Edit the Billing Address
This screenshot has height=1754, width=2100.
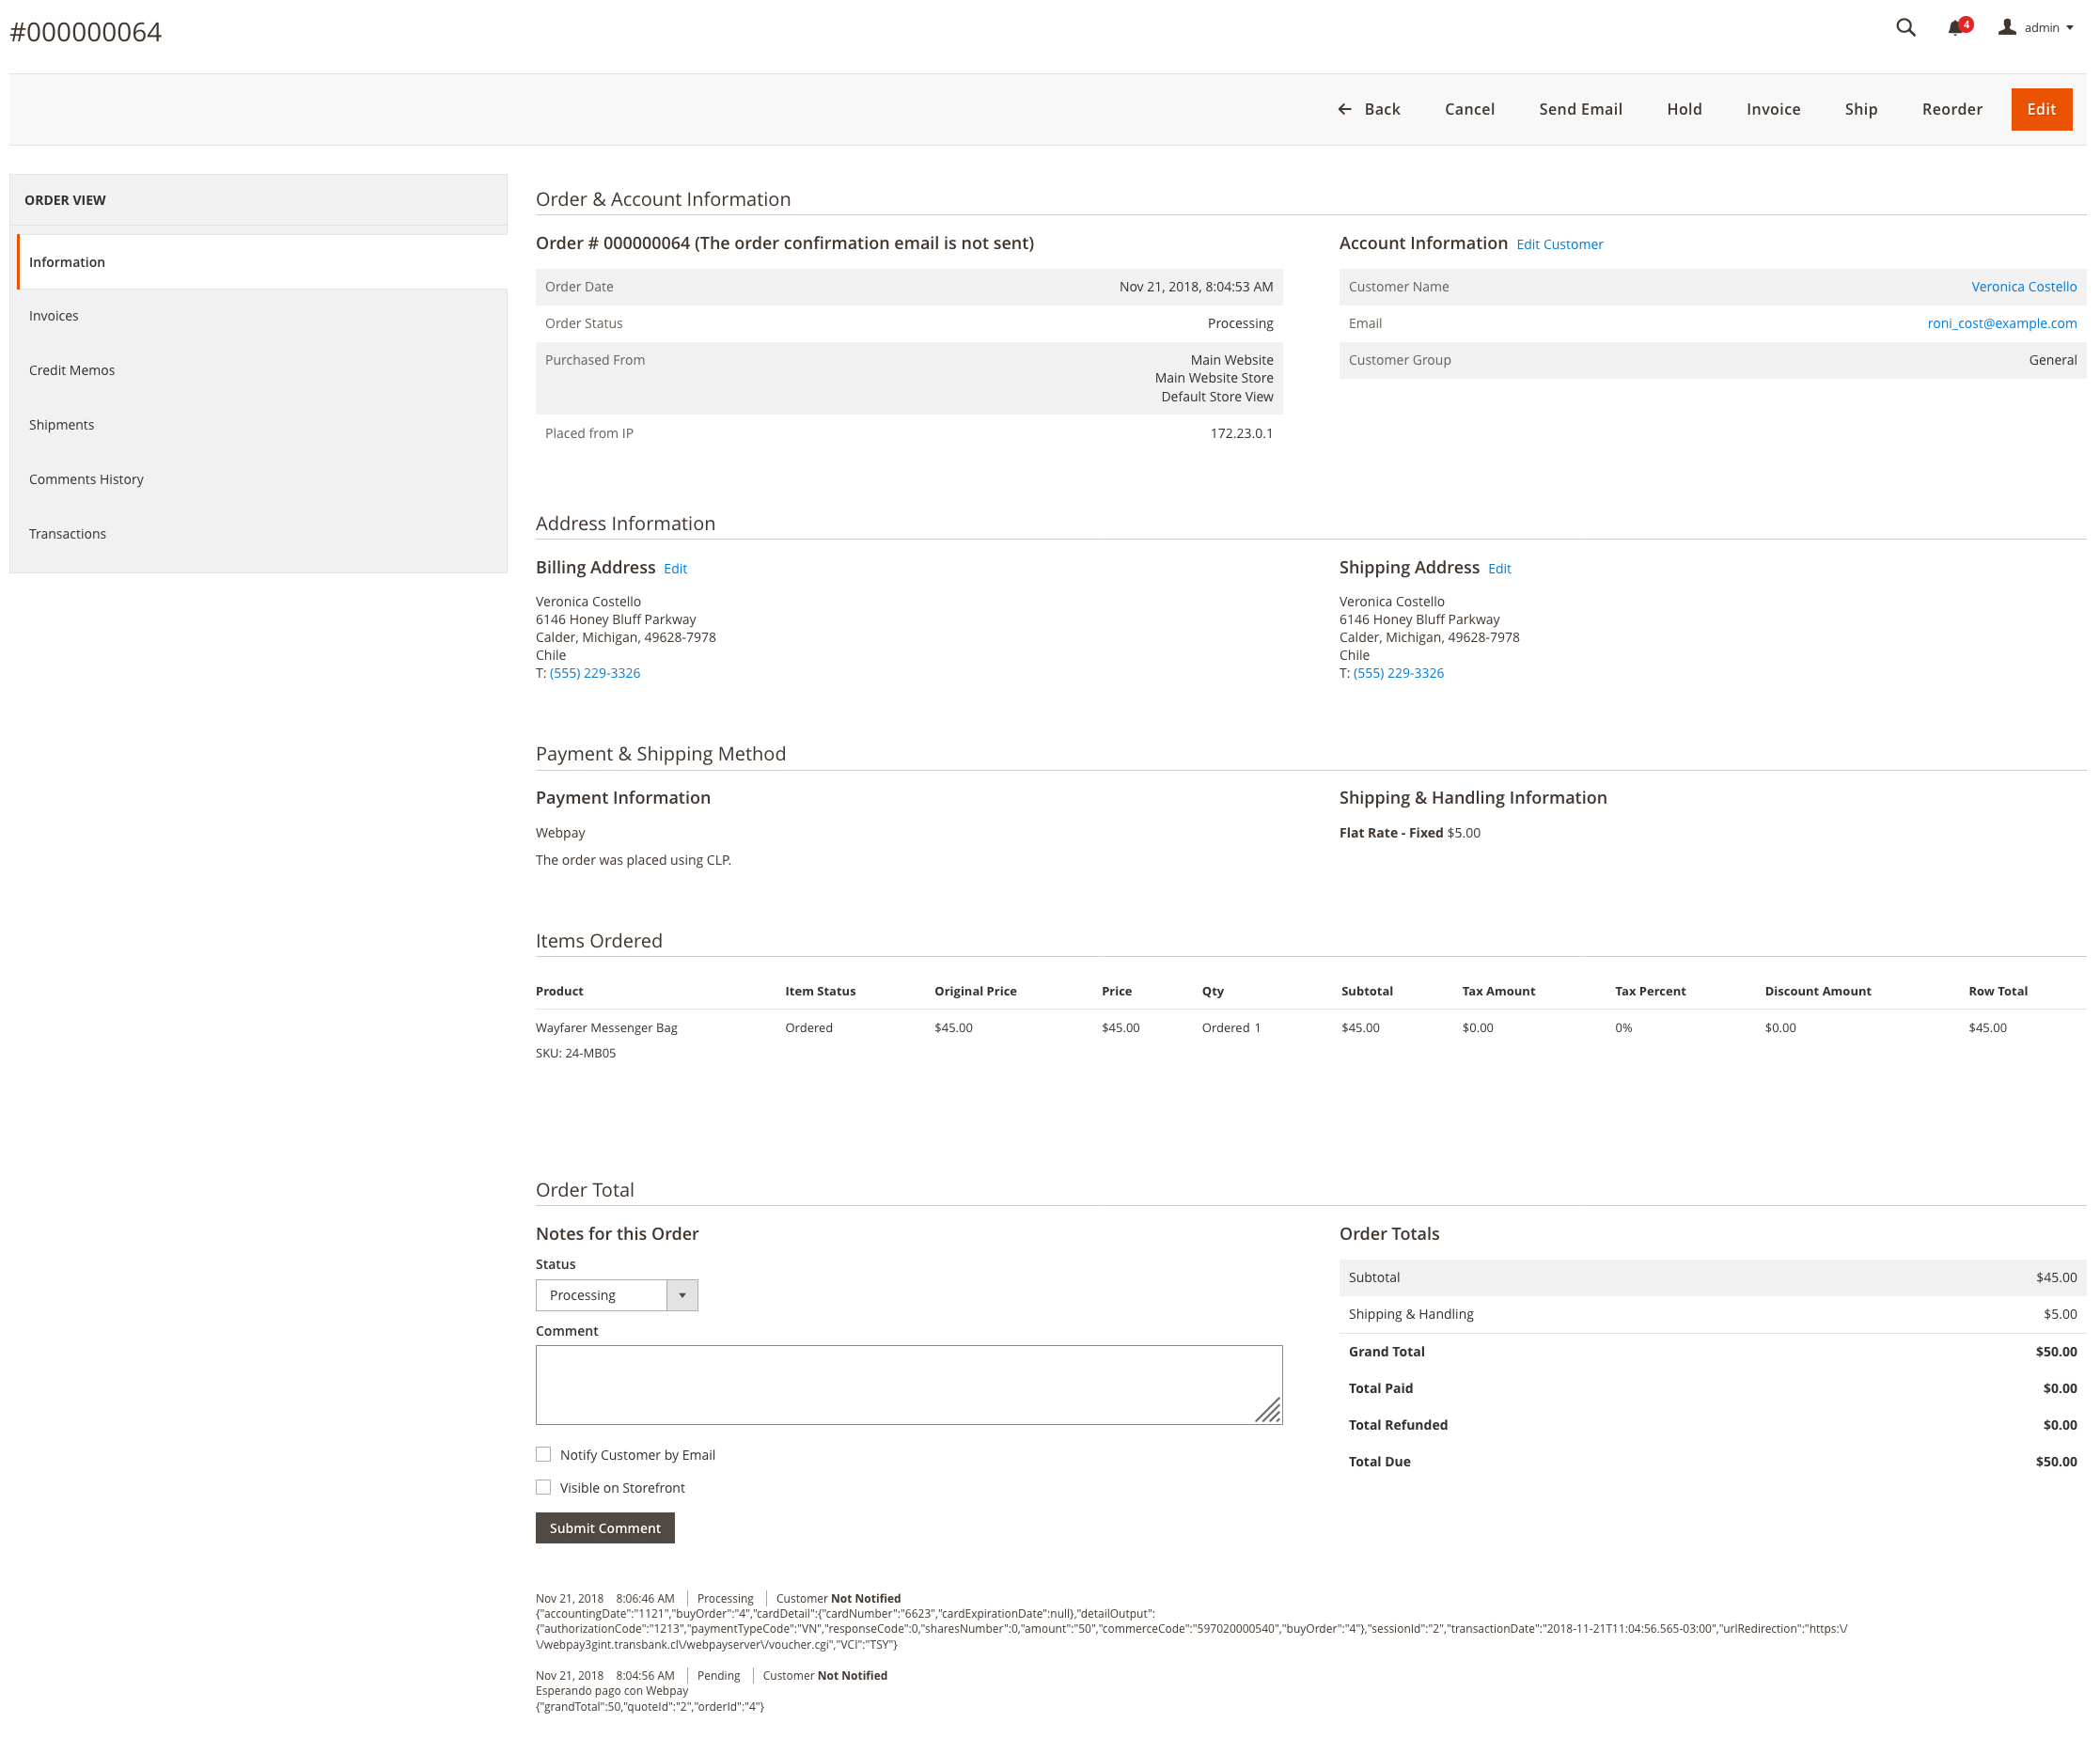(x=675, y=569)
